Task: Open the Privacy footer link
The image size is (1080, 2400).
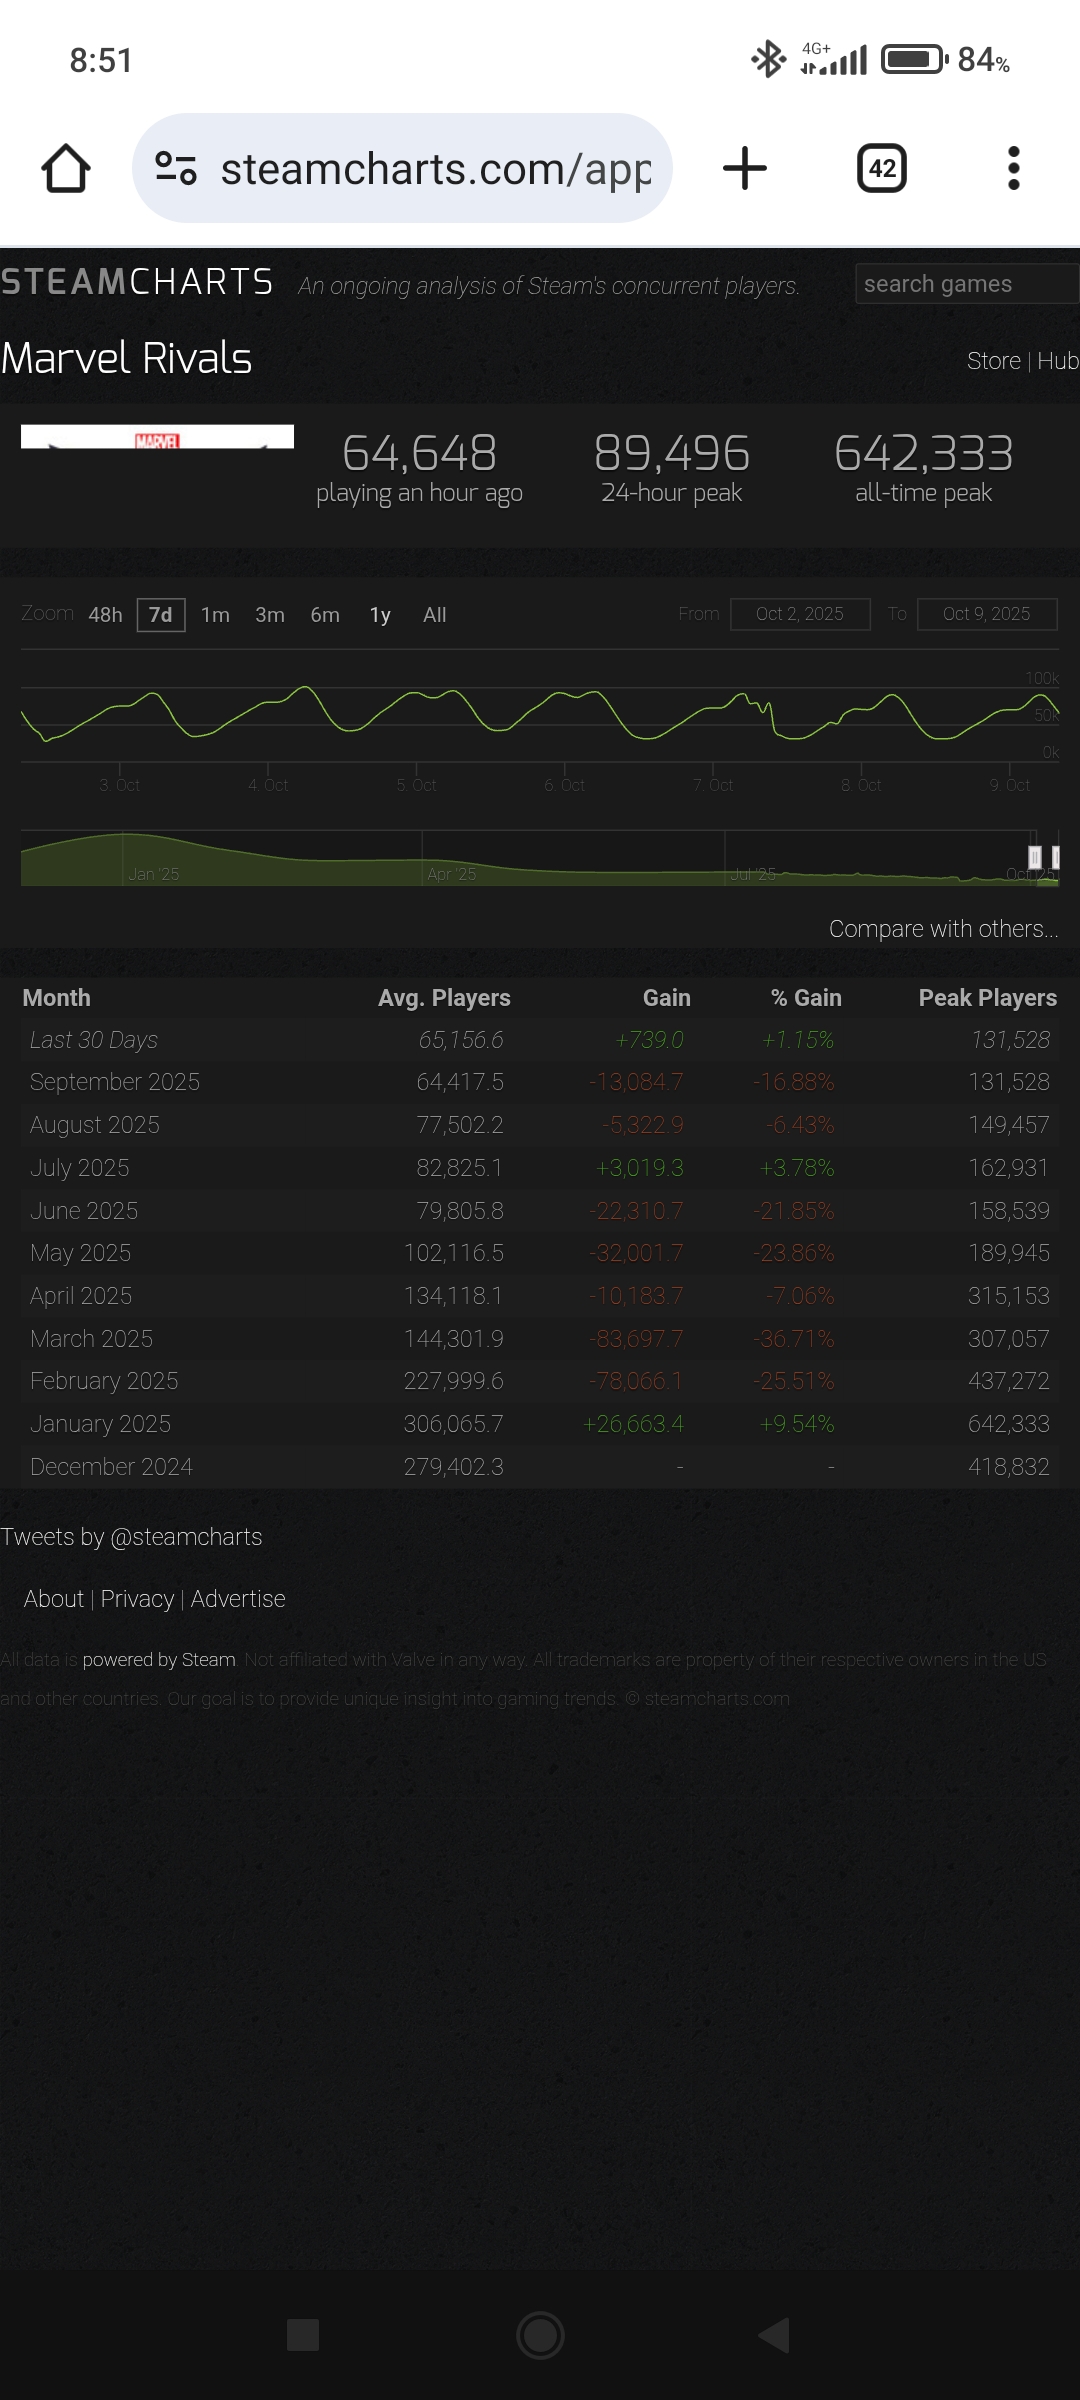Action: pos(137,1599)
